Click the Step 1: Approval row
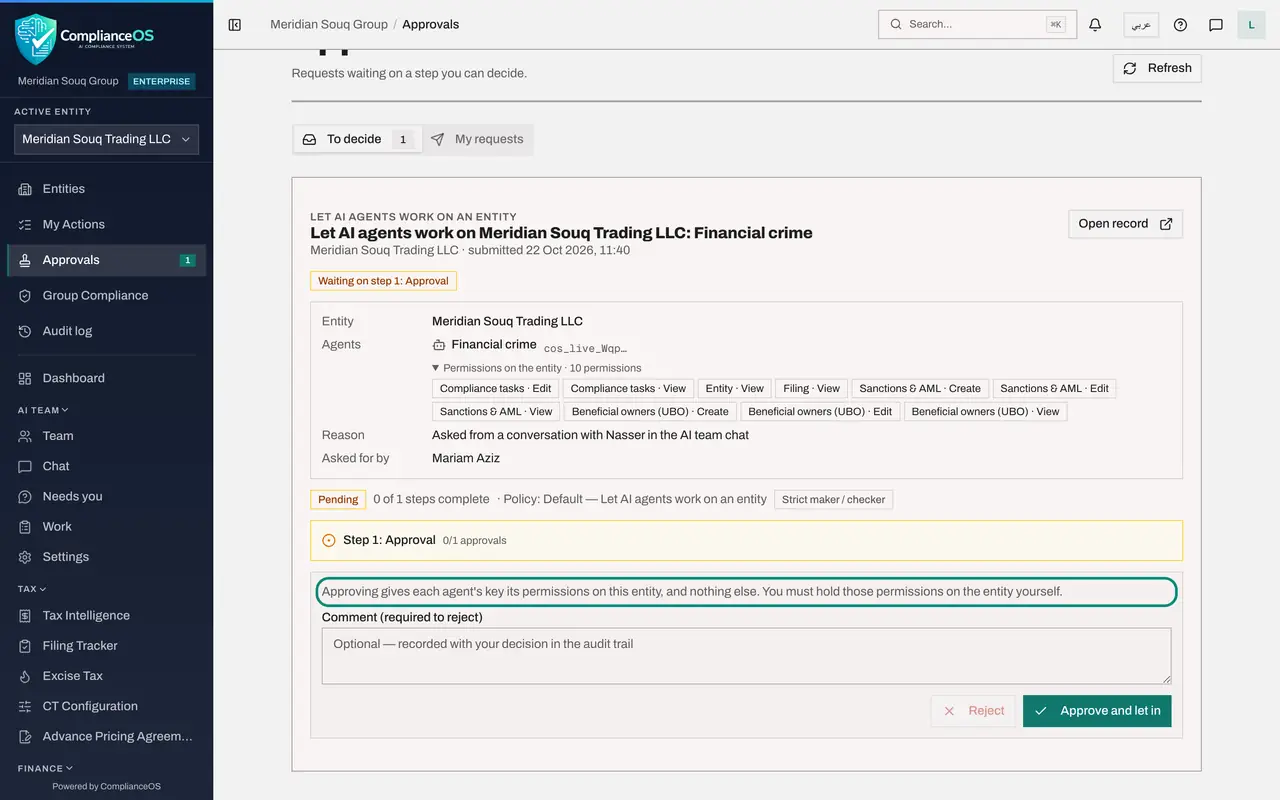 (x=746, y=540)
